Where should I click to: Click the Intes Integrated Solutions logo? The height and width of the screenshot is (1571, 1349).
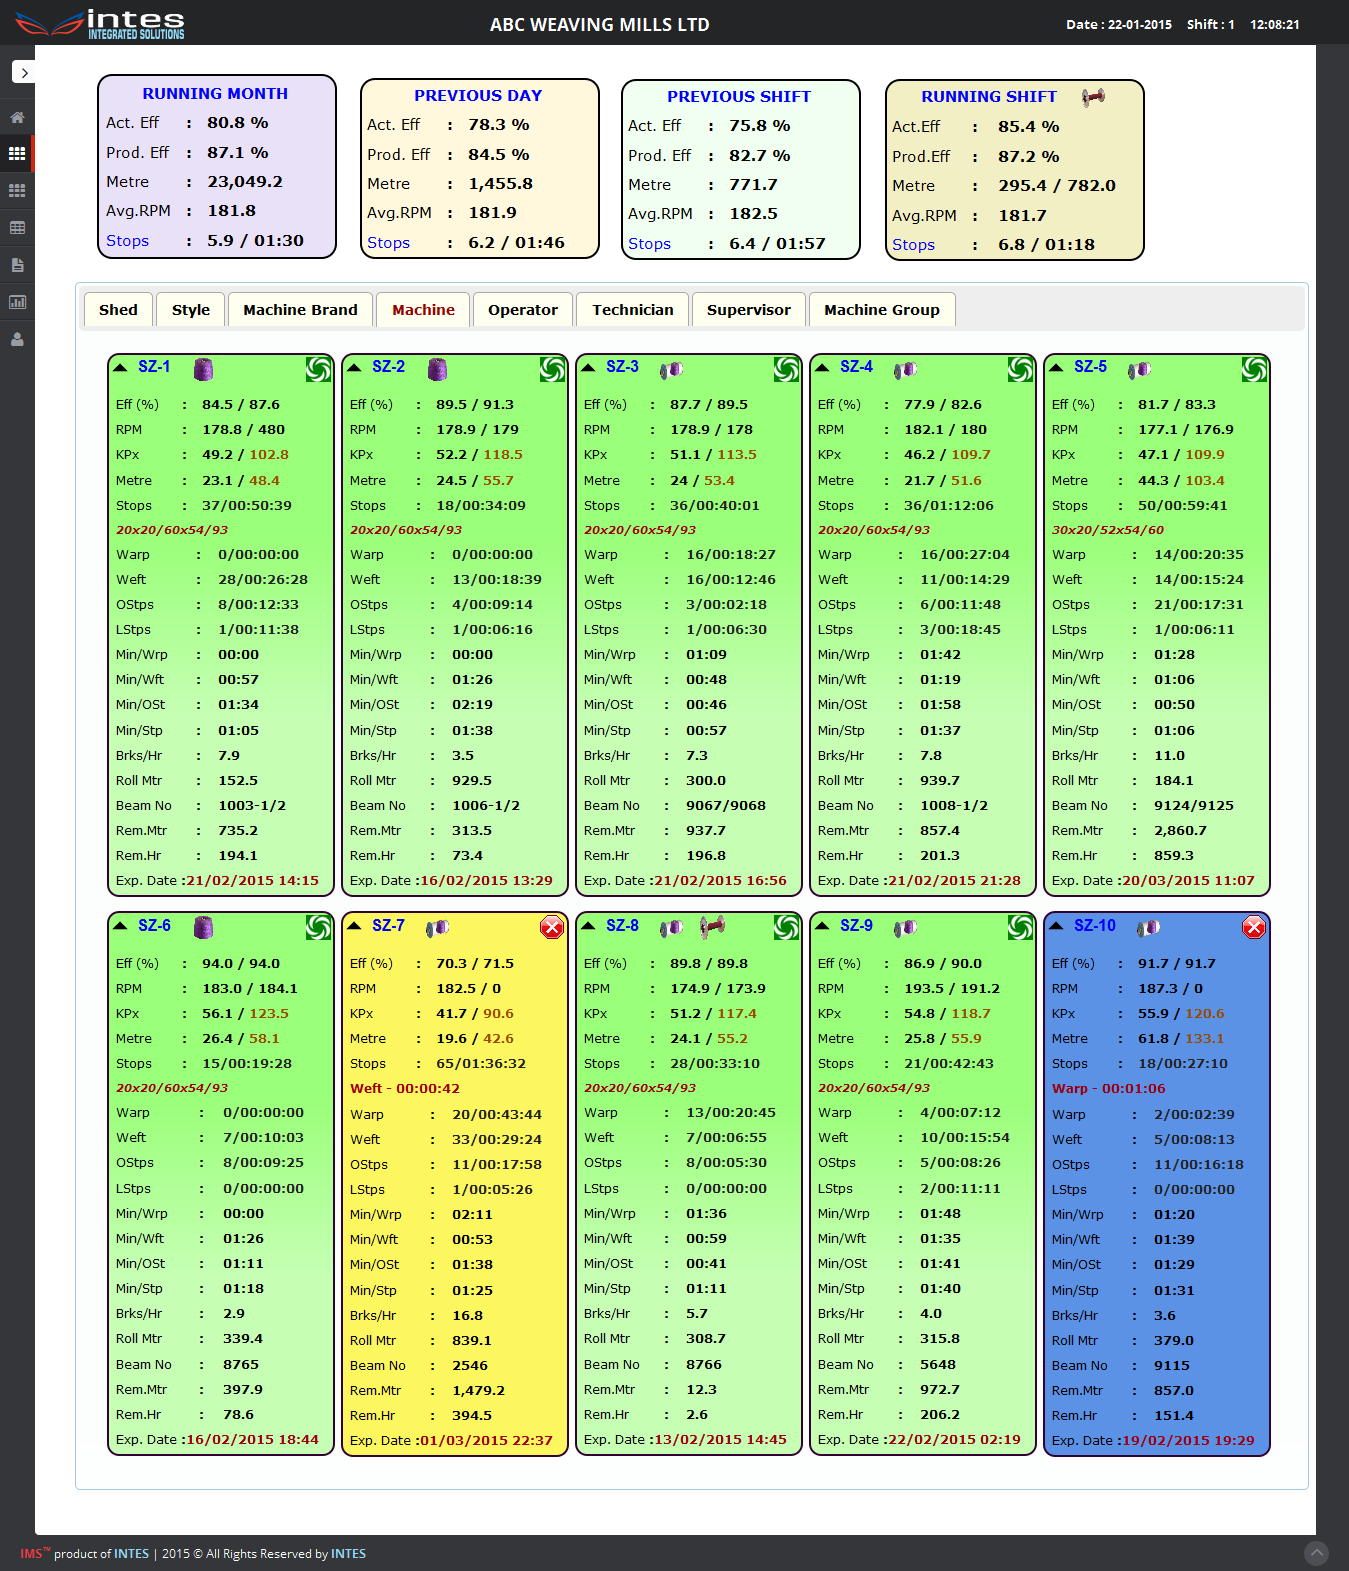100,23
